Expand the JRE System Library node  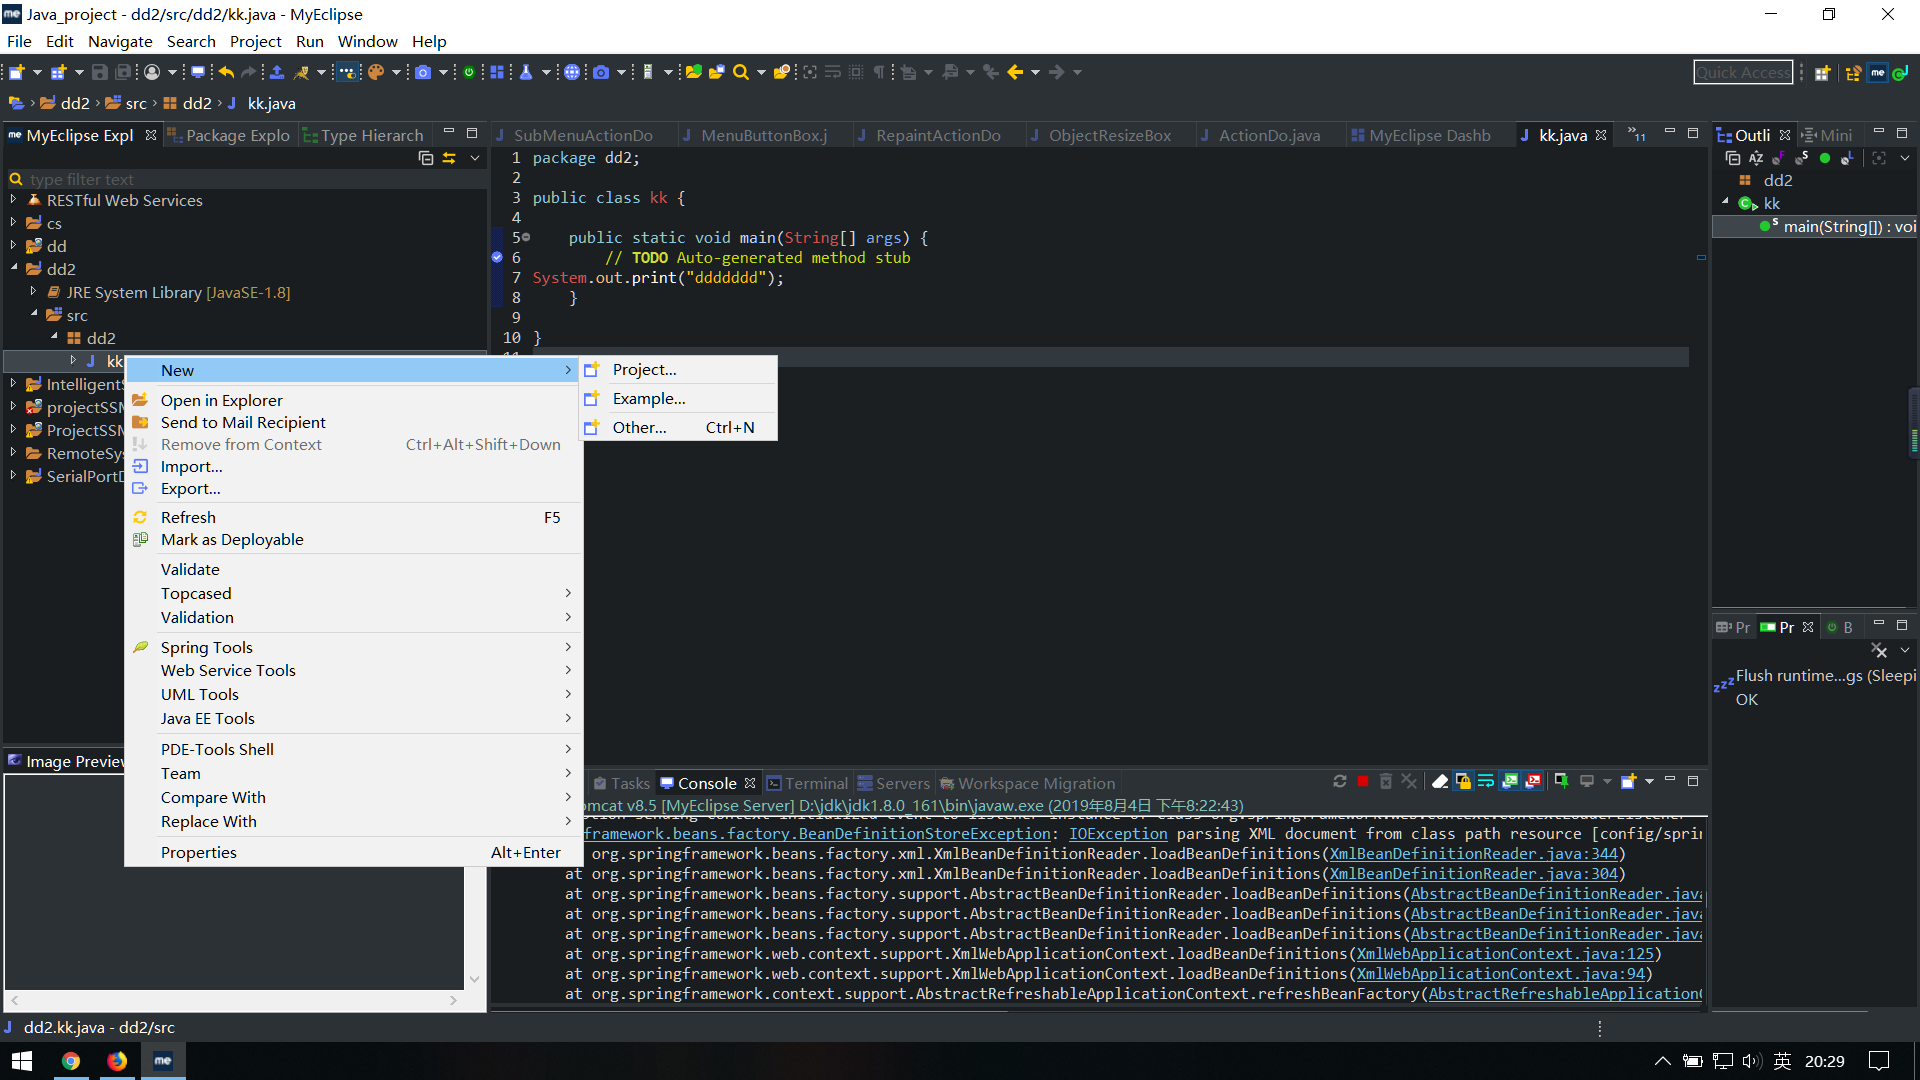[x=33, y=292]
